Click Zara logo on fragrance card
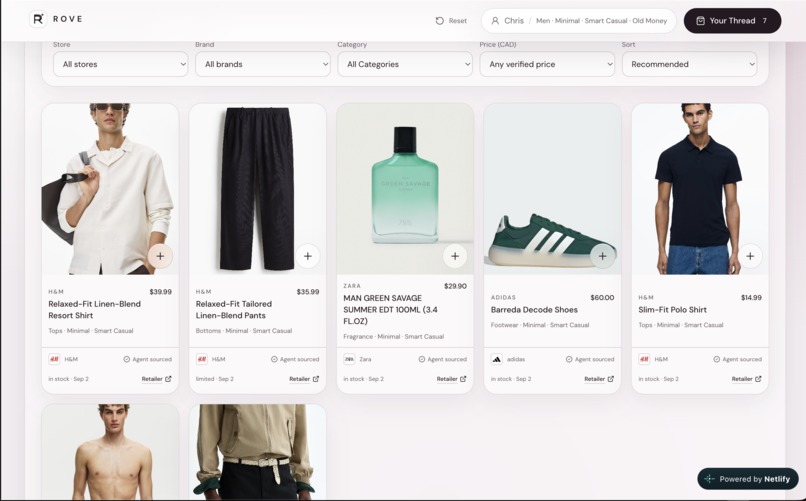 point(349,359)
